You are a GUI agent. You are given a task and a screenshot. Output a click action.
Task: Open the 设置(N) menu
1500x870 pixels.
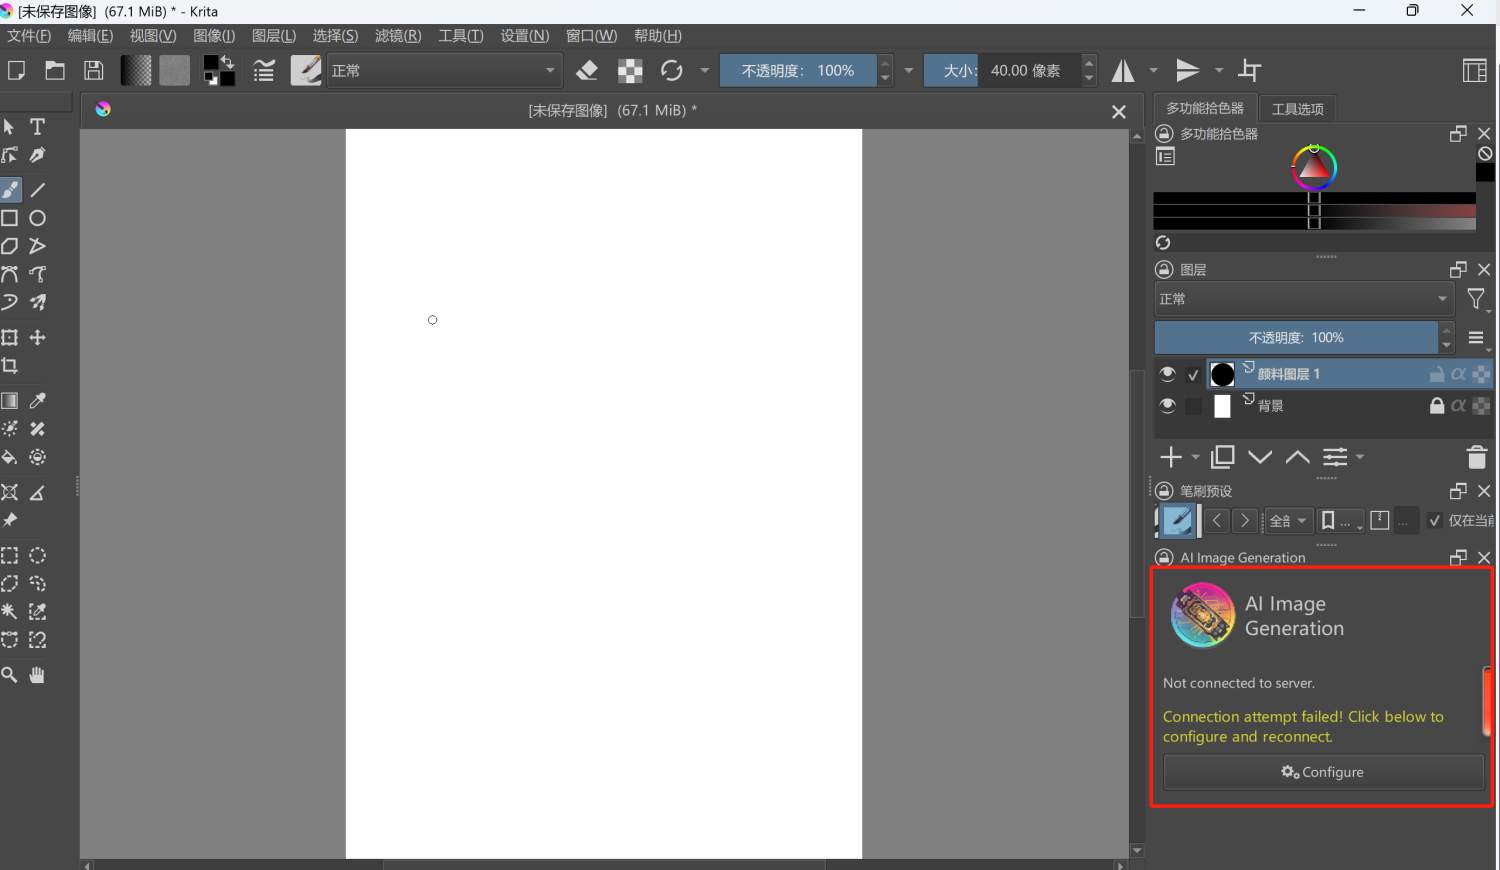coord(525,36)
